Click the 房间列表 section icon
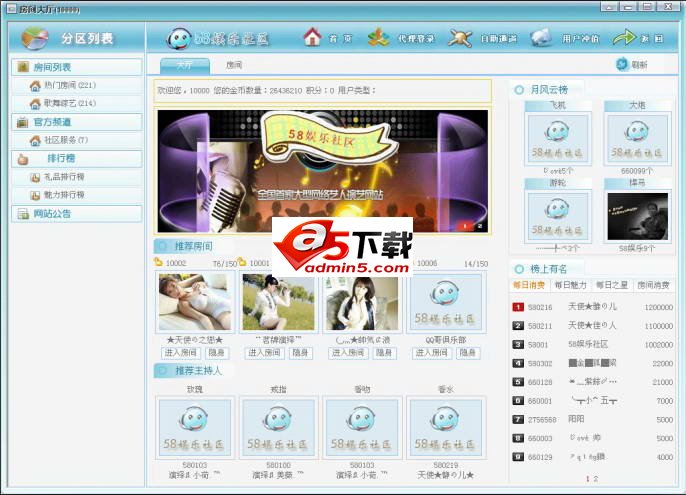 click(23, 67)
